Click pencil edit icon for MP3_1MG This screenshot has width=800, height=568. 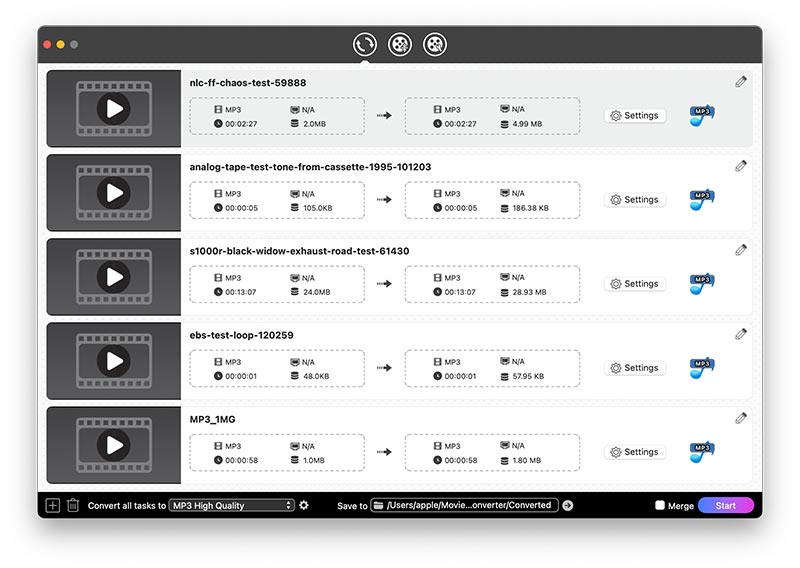(x=741, y=418)
